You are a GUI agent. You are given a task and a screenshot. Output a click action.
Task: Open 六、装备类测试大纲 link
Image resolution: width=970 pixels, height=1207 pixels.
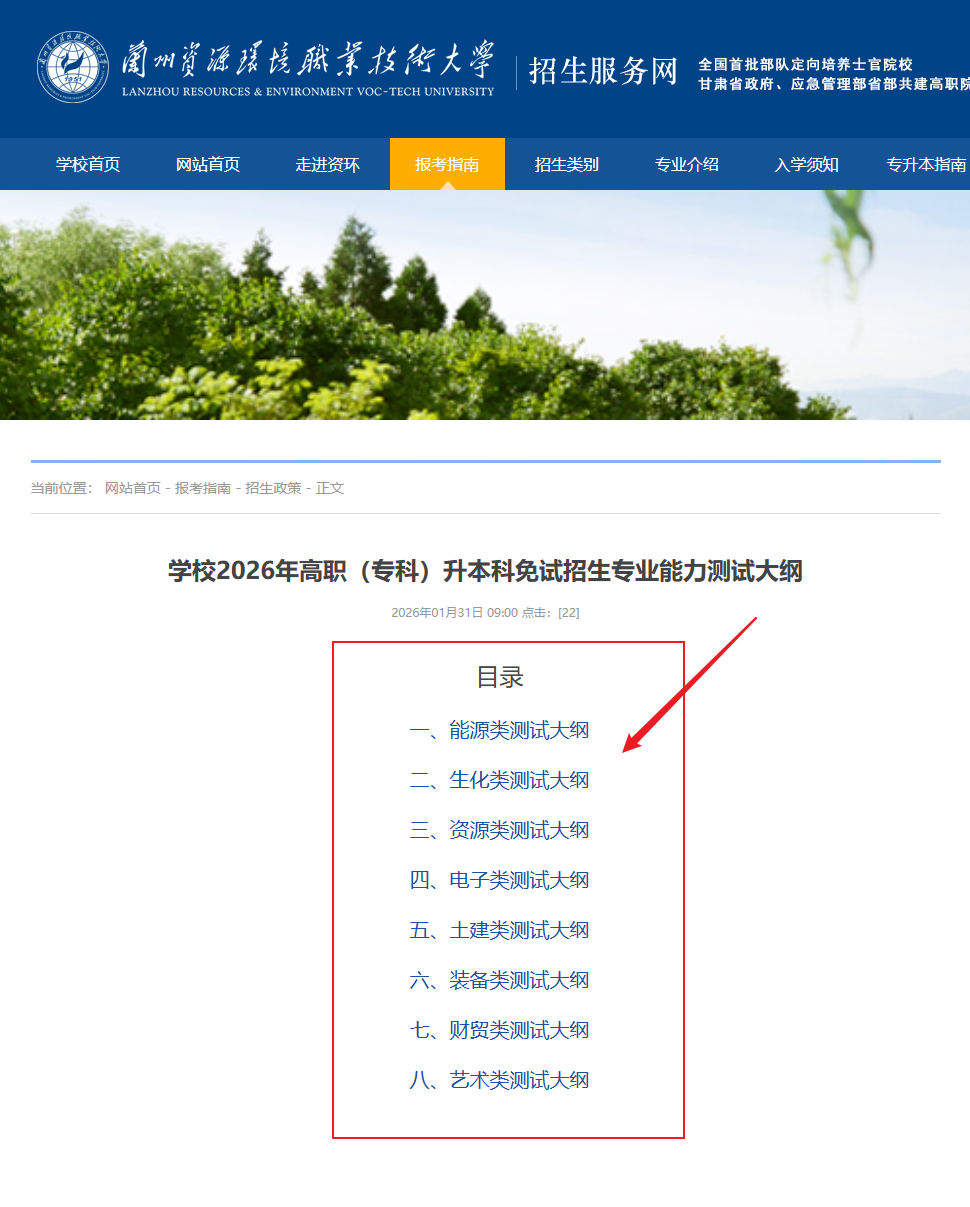click(x=500, y=980)
